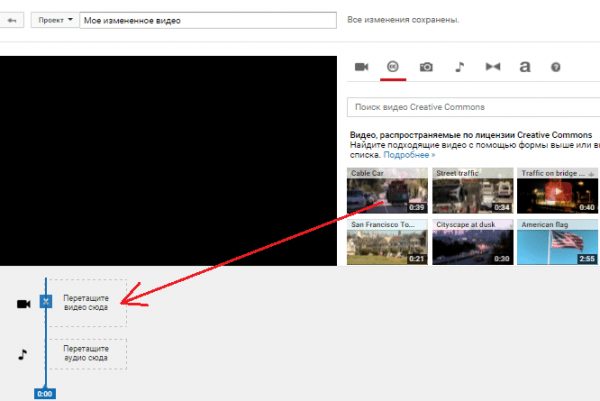Click the Поиск видео Creative Commons search box
This screenshot has width=600, height=401.
tap(473, 107)
